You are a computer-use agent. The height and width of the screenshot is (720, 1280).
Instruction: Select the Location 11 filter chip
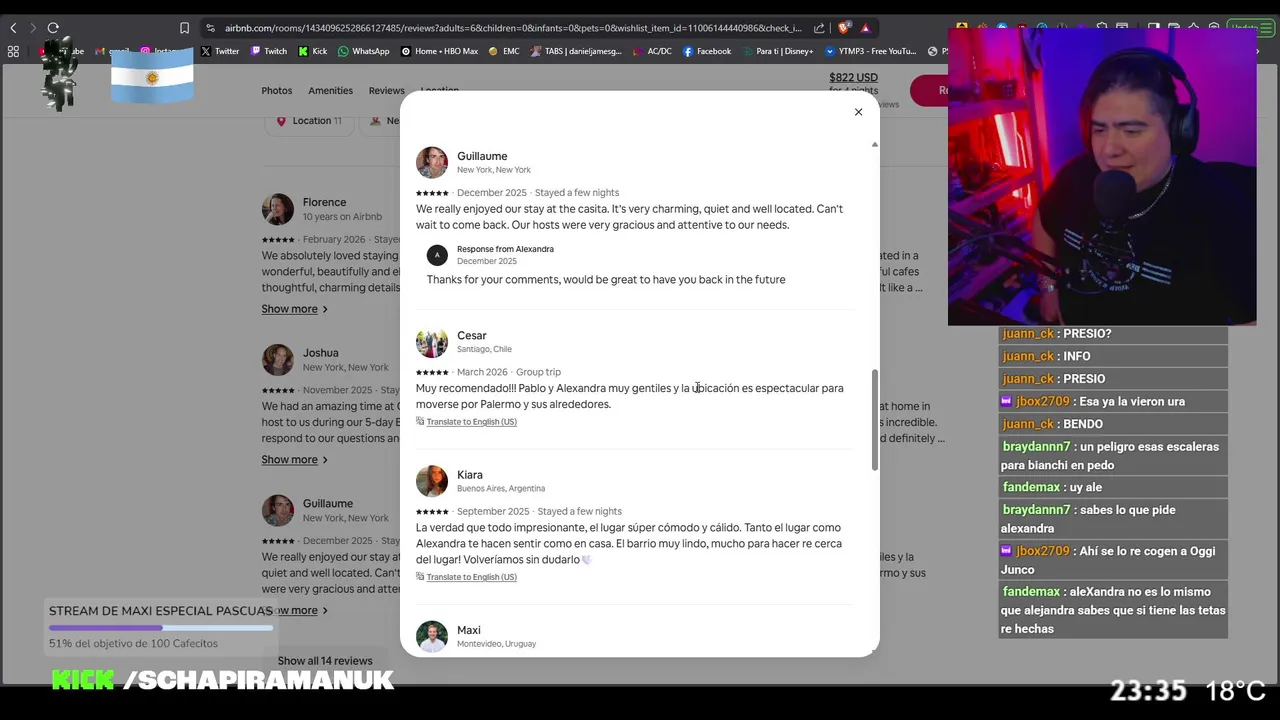[310, 121]
